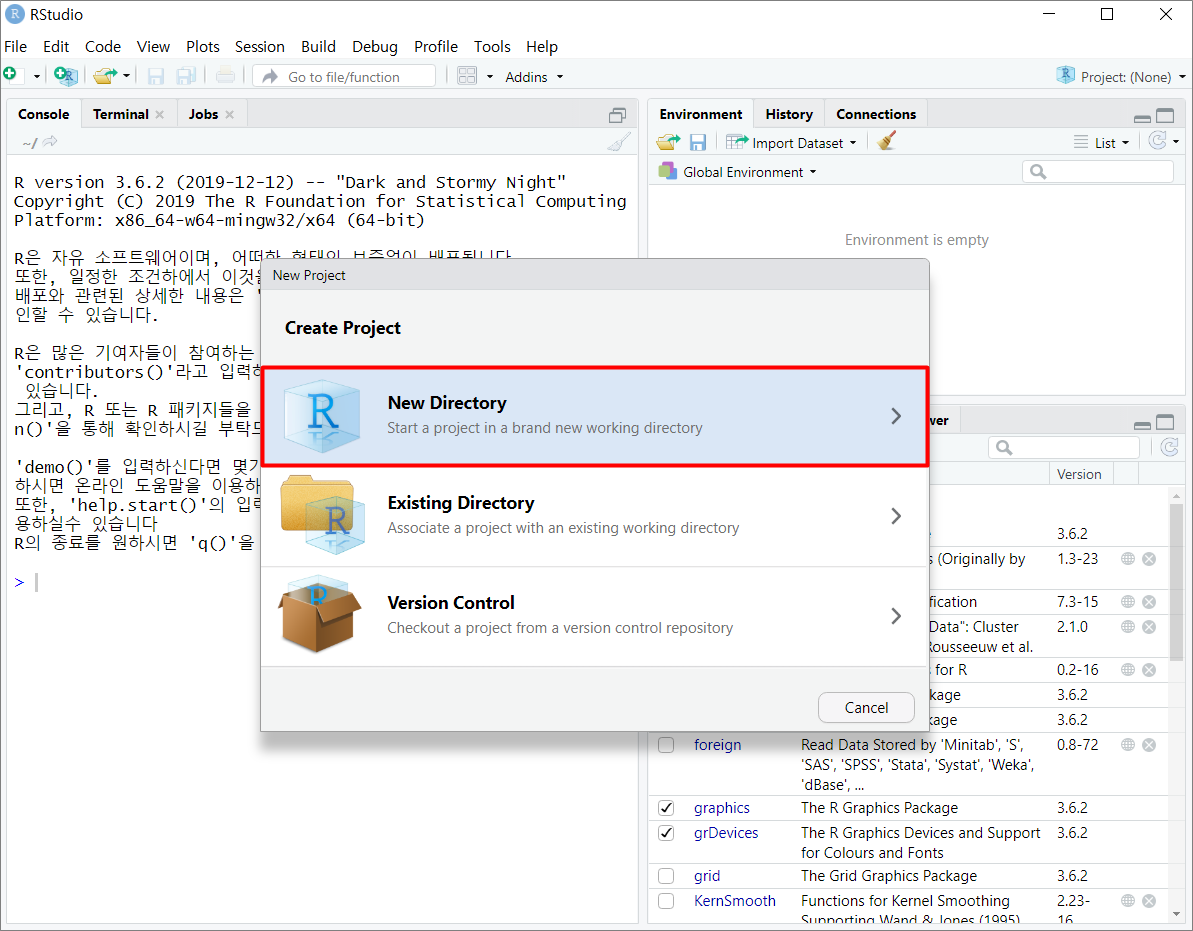Open the Tools menu
1193x931 pixels.
(492, 46)
